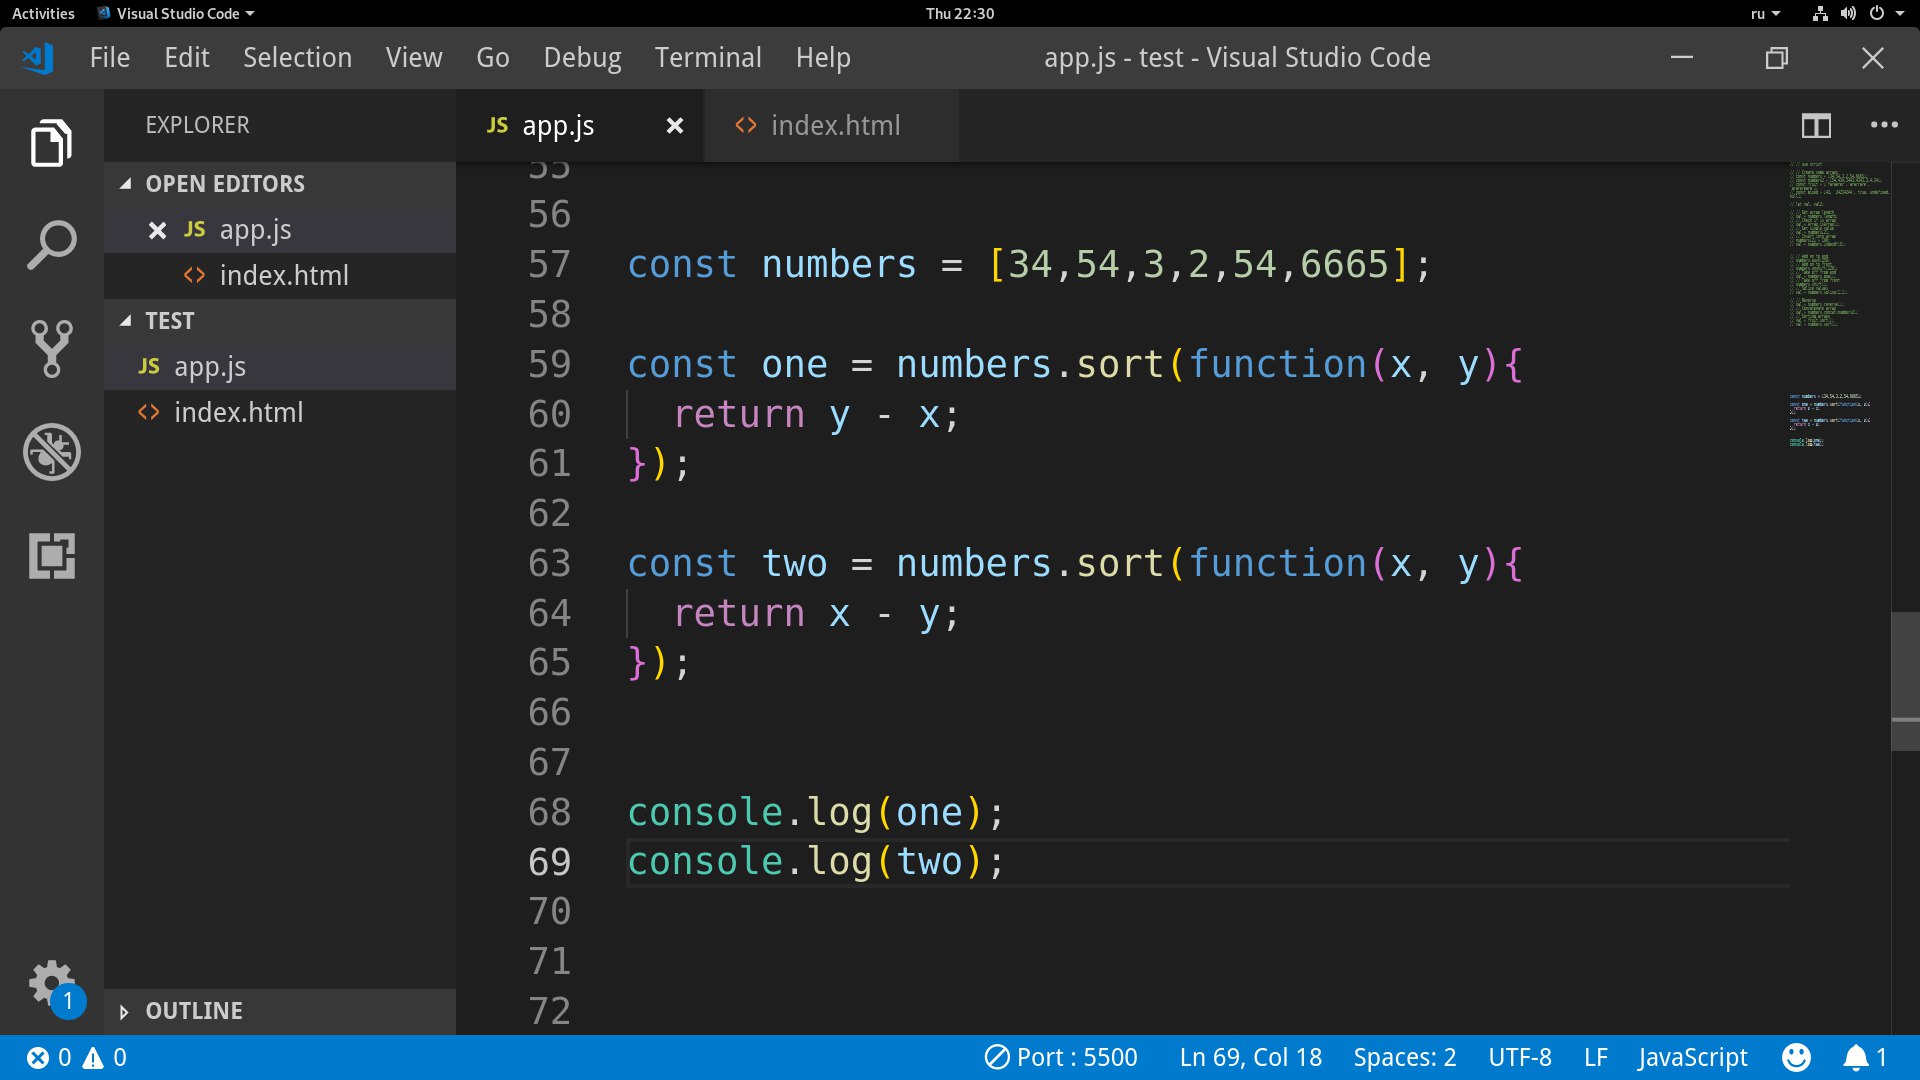The width and height of the screenshot is (1920, 1080).
Task: Close app.js in Open Editors list
Action: (157, 231)
